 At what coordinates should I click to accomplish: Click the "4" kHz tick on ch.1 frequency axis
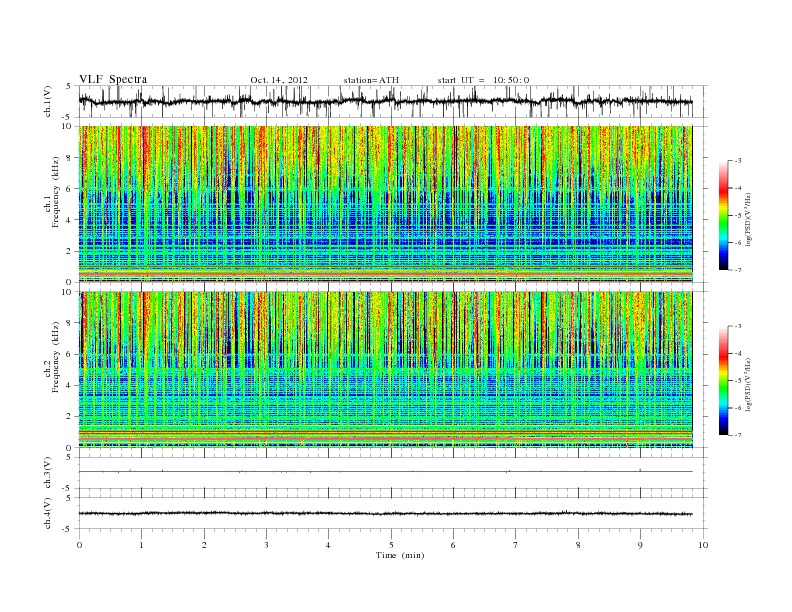click(x=70, y=220)
